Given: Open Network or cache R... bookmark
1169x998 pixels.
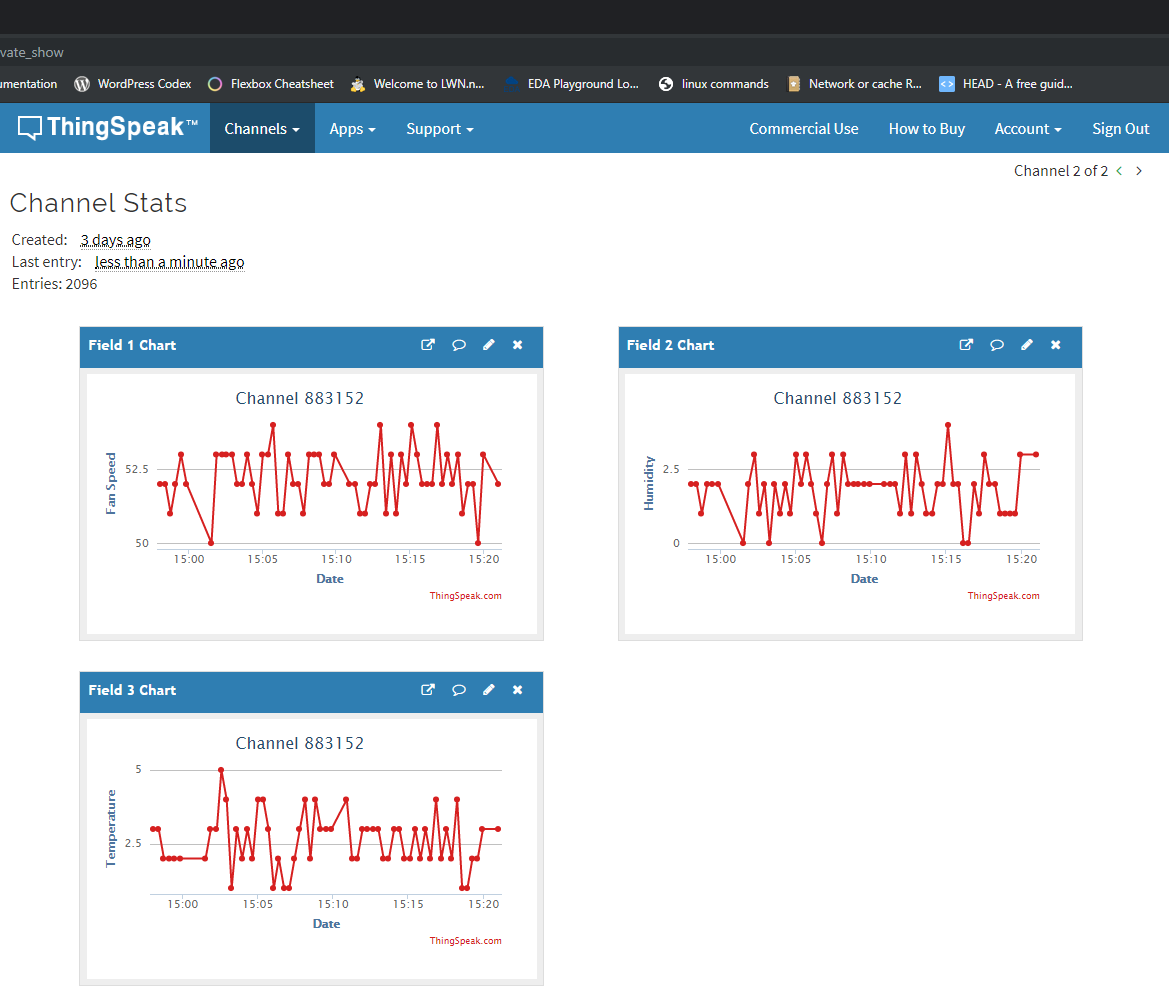Looking at the screenshot, I should (x=854, y=83).
